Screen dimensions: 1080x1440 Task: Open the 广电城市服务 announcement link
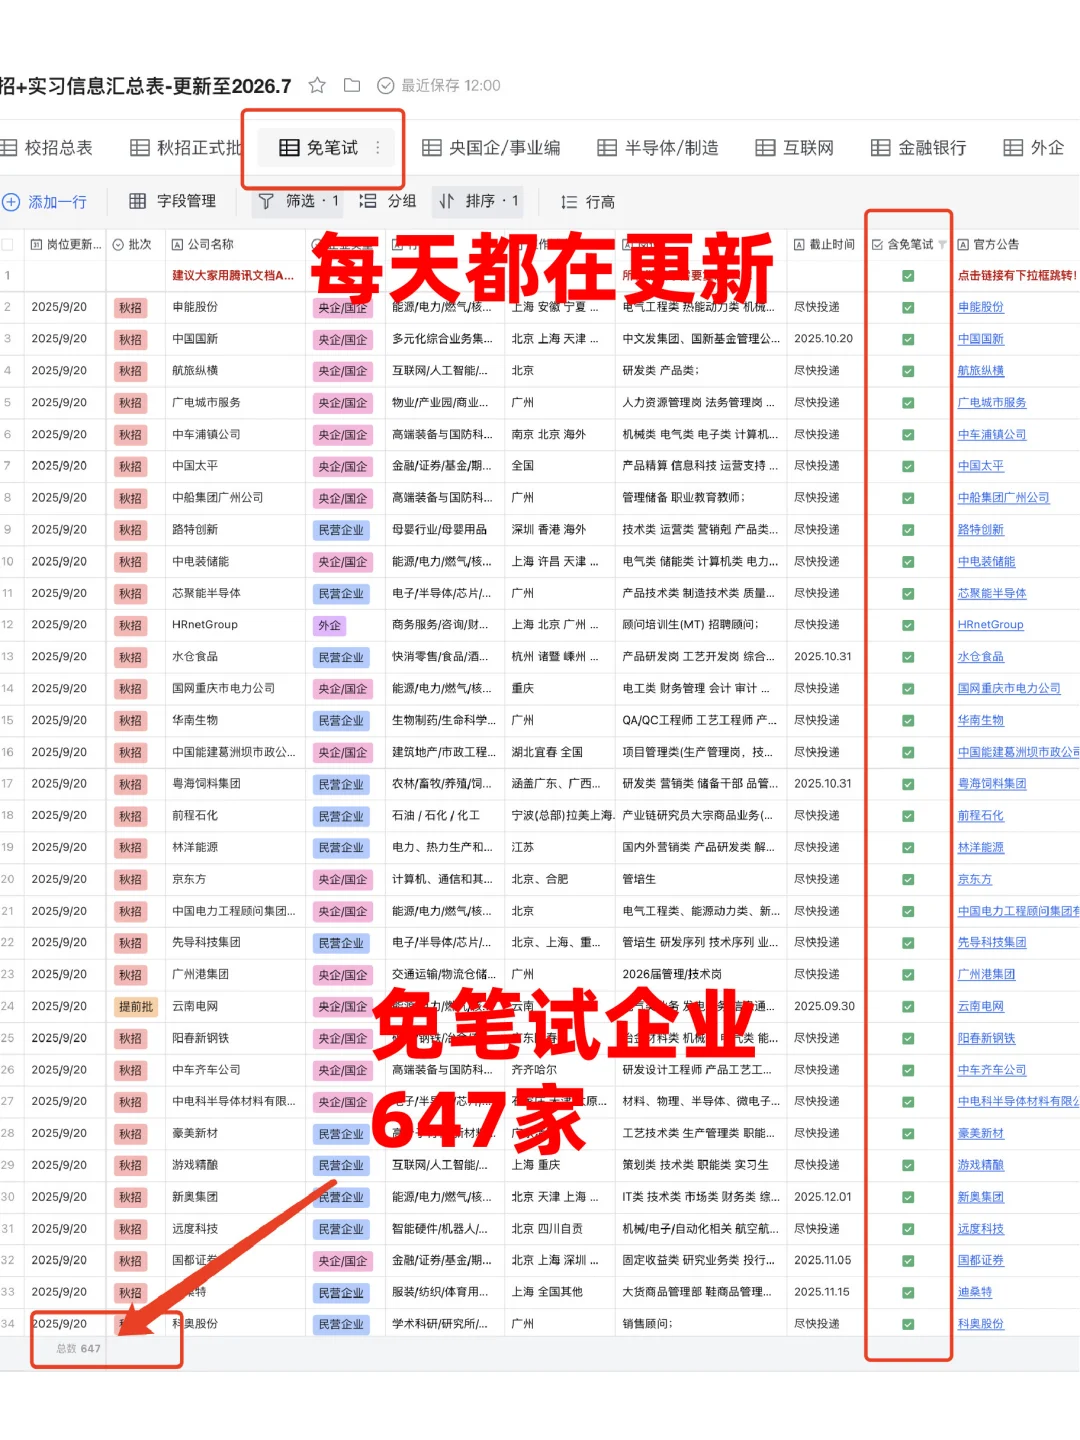click(x=992, y=403)
